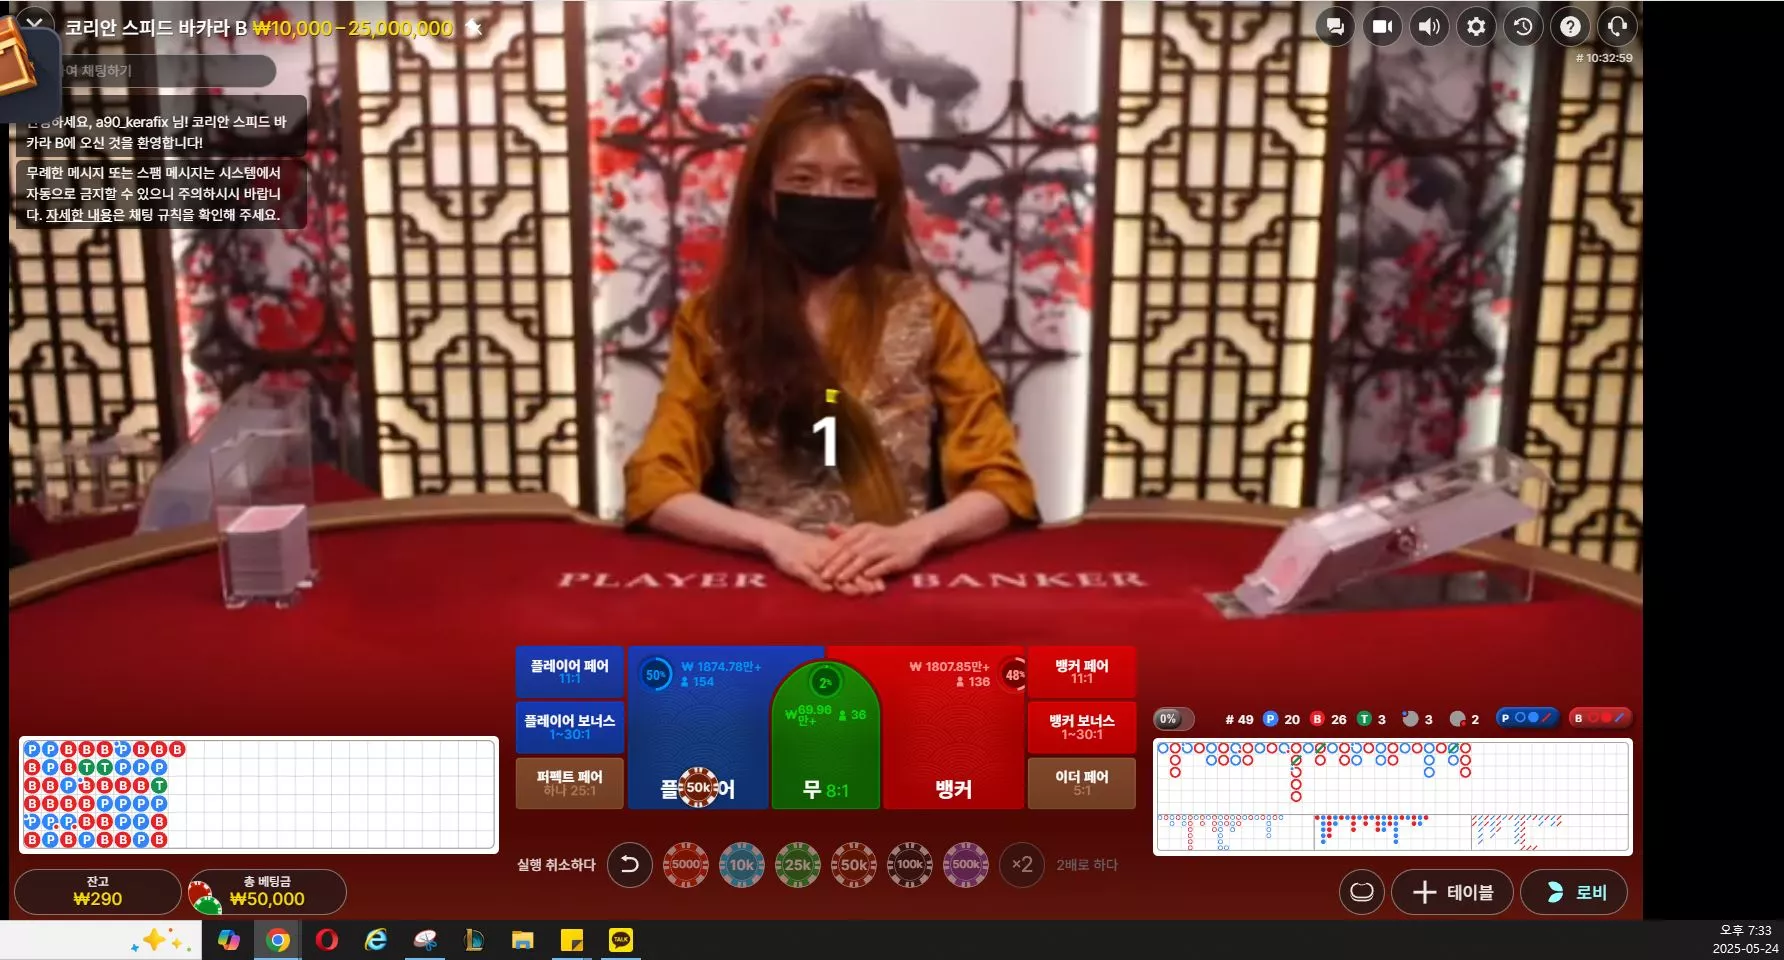
Task: Click the Banker count stat B 26
Action: tap(1328, 719)
